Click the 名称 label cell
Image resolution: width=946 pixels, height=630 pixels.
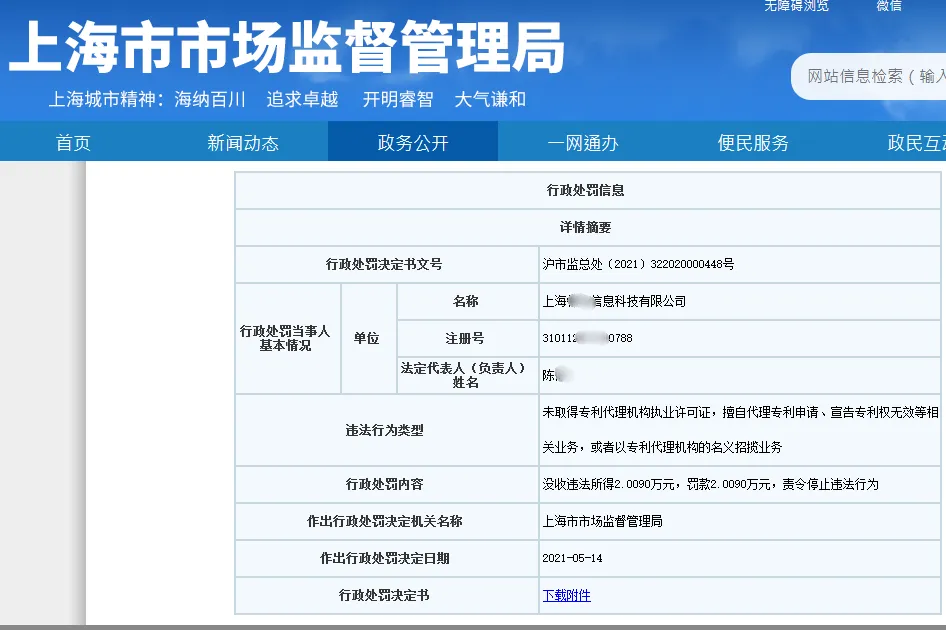pyautogui.click(x=466, y=301)
